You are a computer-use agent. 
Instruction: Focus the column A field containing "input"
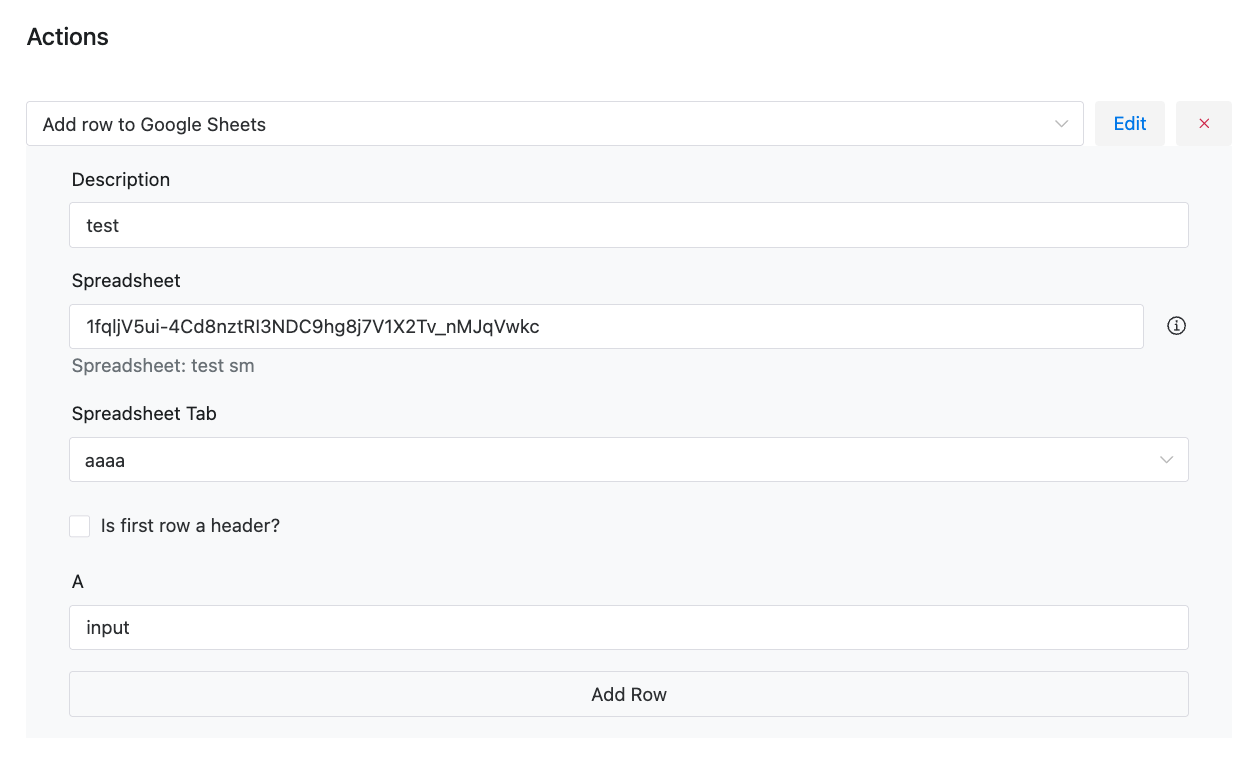pyautogui.click(x=629, y=628)
